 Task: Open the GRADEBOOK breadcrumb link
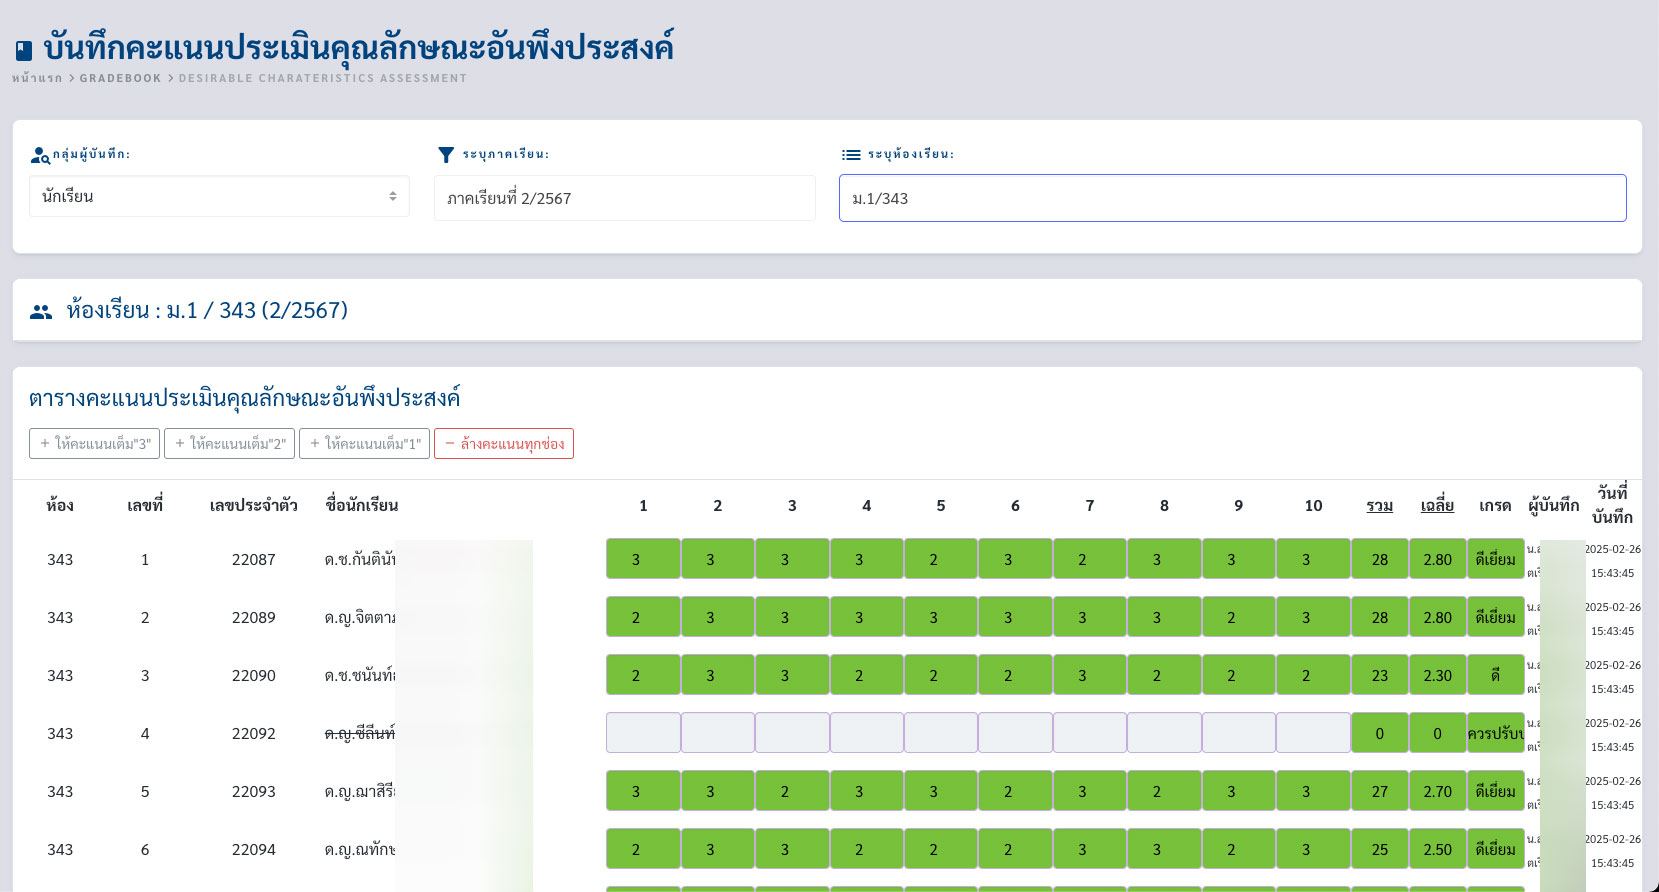pos(120,78)
